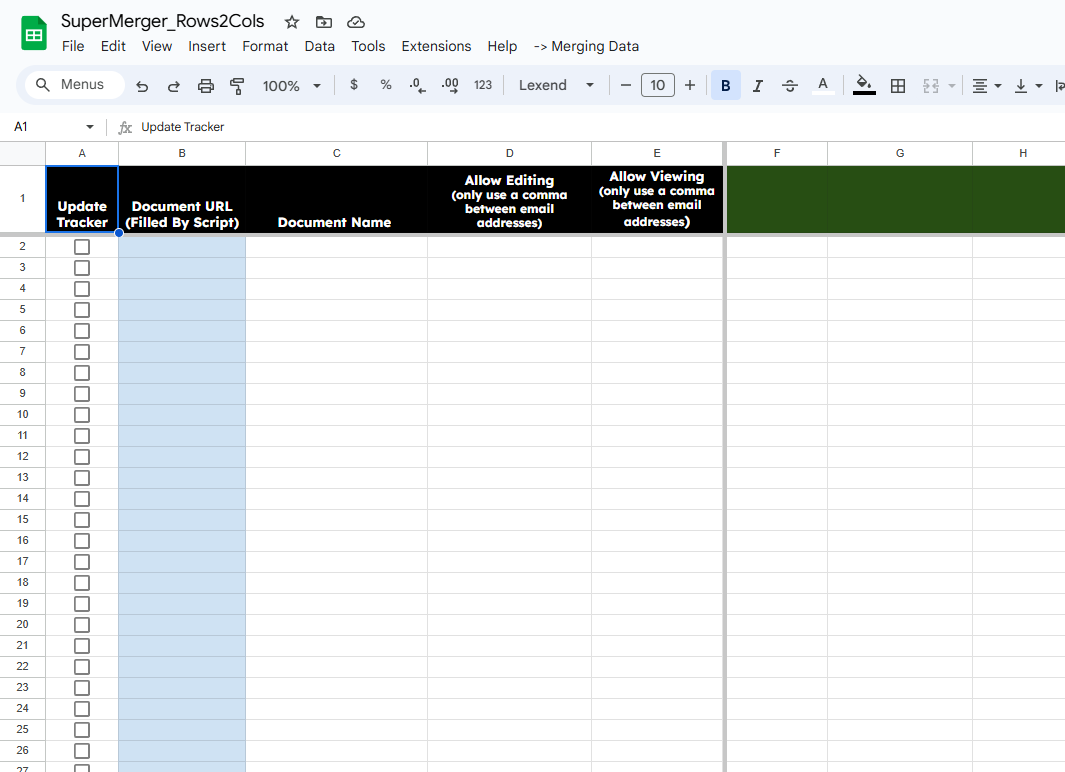Image resolution: width=1065 pixels, height=772 pixels.
Task: Click the font size field
Action: [657, 85]
